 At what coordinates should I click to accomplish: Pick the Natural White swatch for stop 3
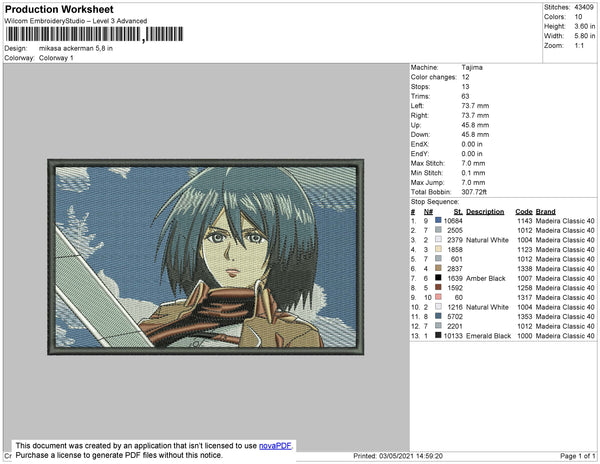point(438,239)
